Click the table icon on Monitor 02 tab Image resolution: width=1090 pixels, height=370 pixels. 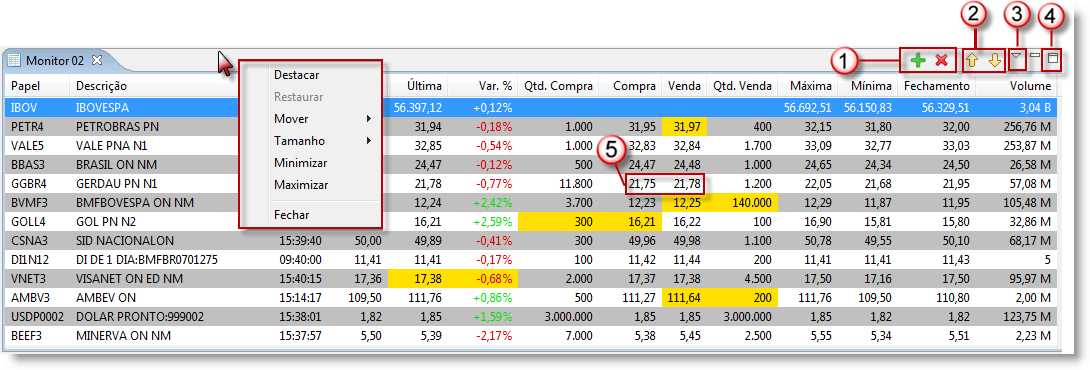pos(14,61)
